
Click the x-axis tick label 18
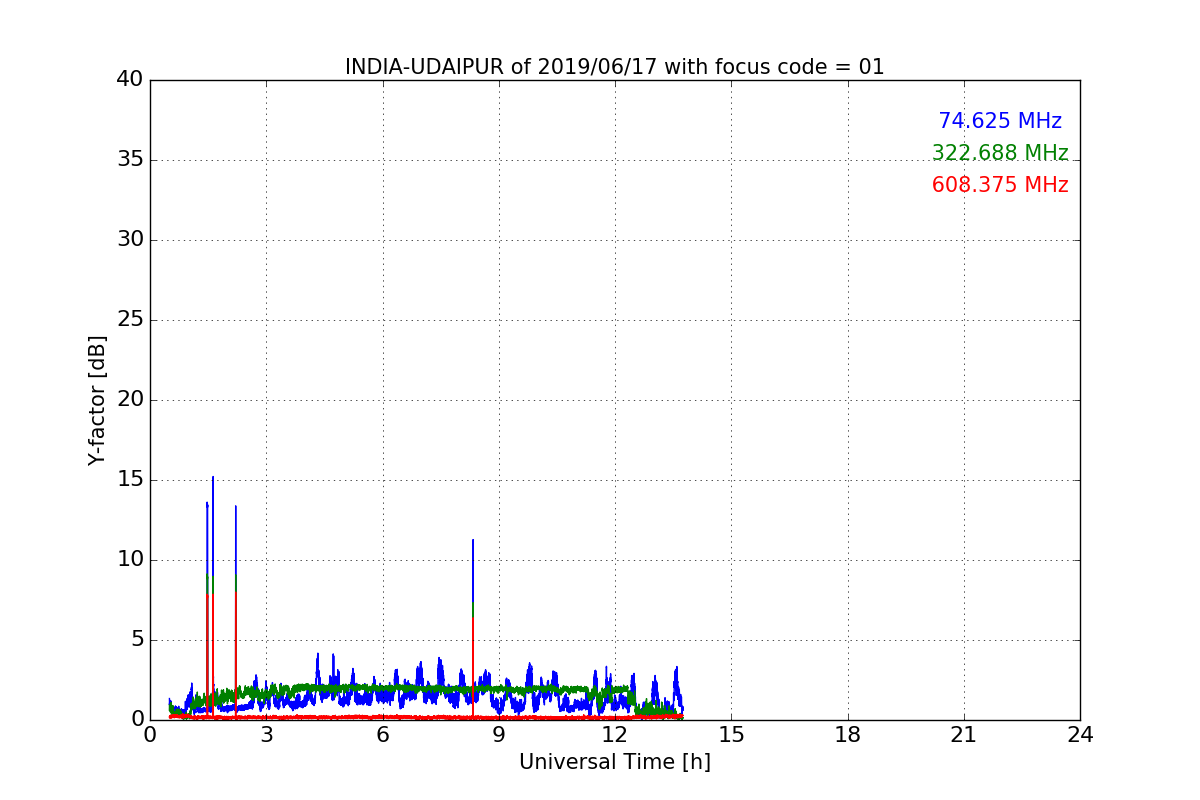pos(848,734)
